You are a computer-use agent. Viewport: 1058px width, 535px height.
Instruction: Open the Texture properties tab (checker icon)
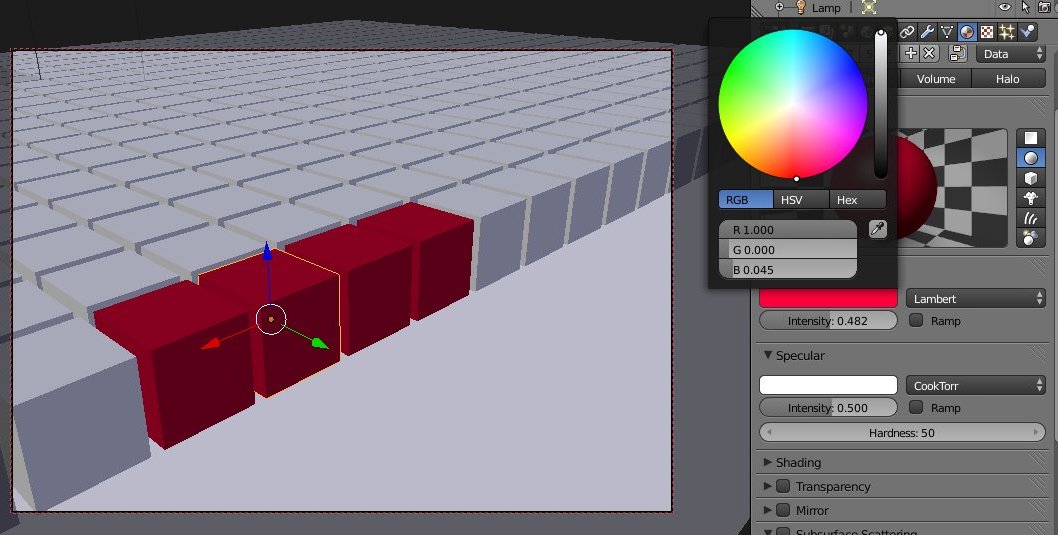(986, 32)
